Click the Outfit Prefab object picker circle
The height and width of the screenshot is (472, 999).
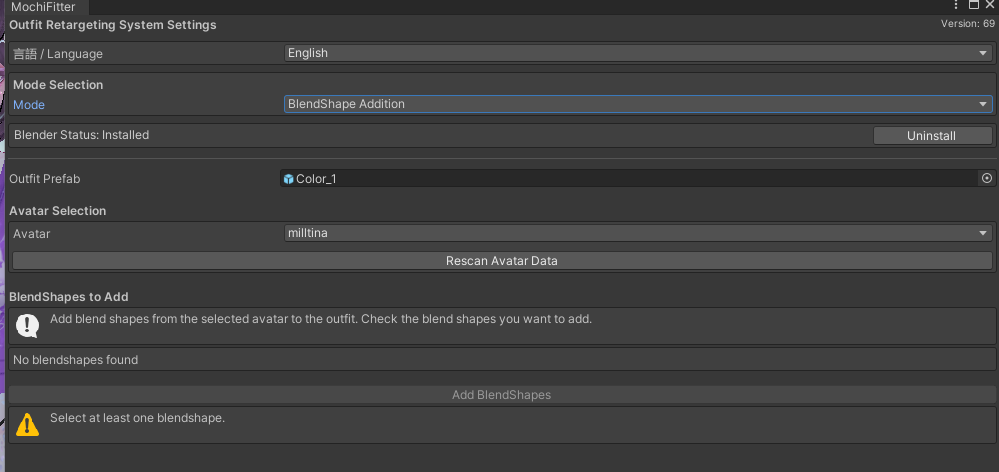(987, 178)
